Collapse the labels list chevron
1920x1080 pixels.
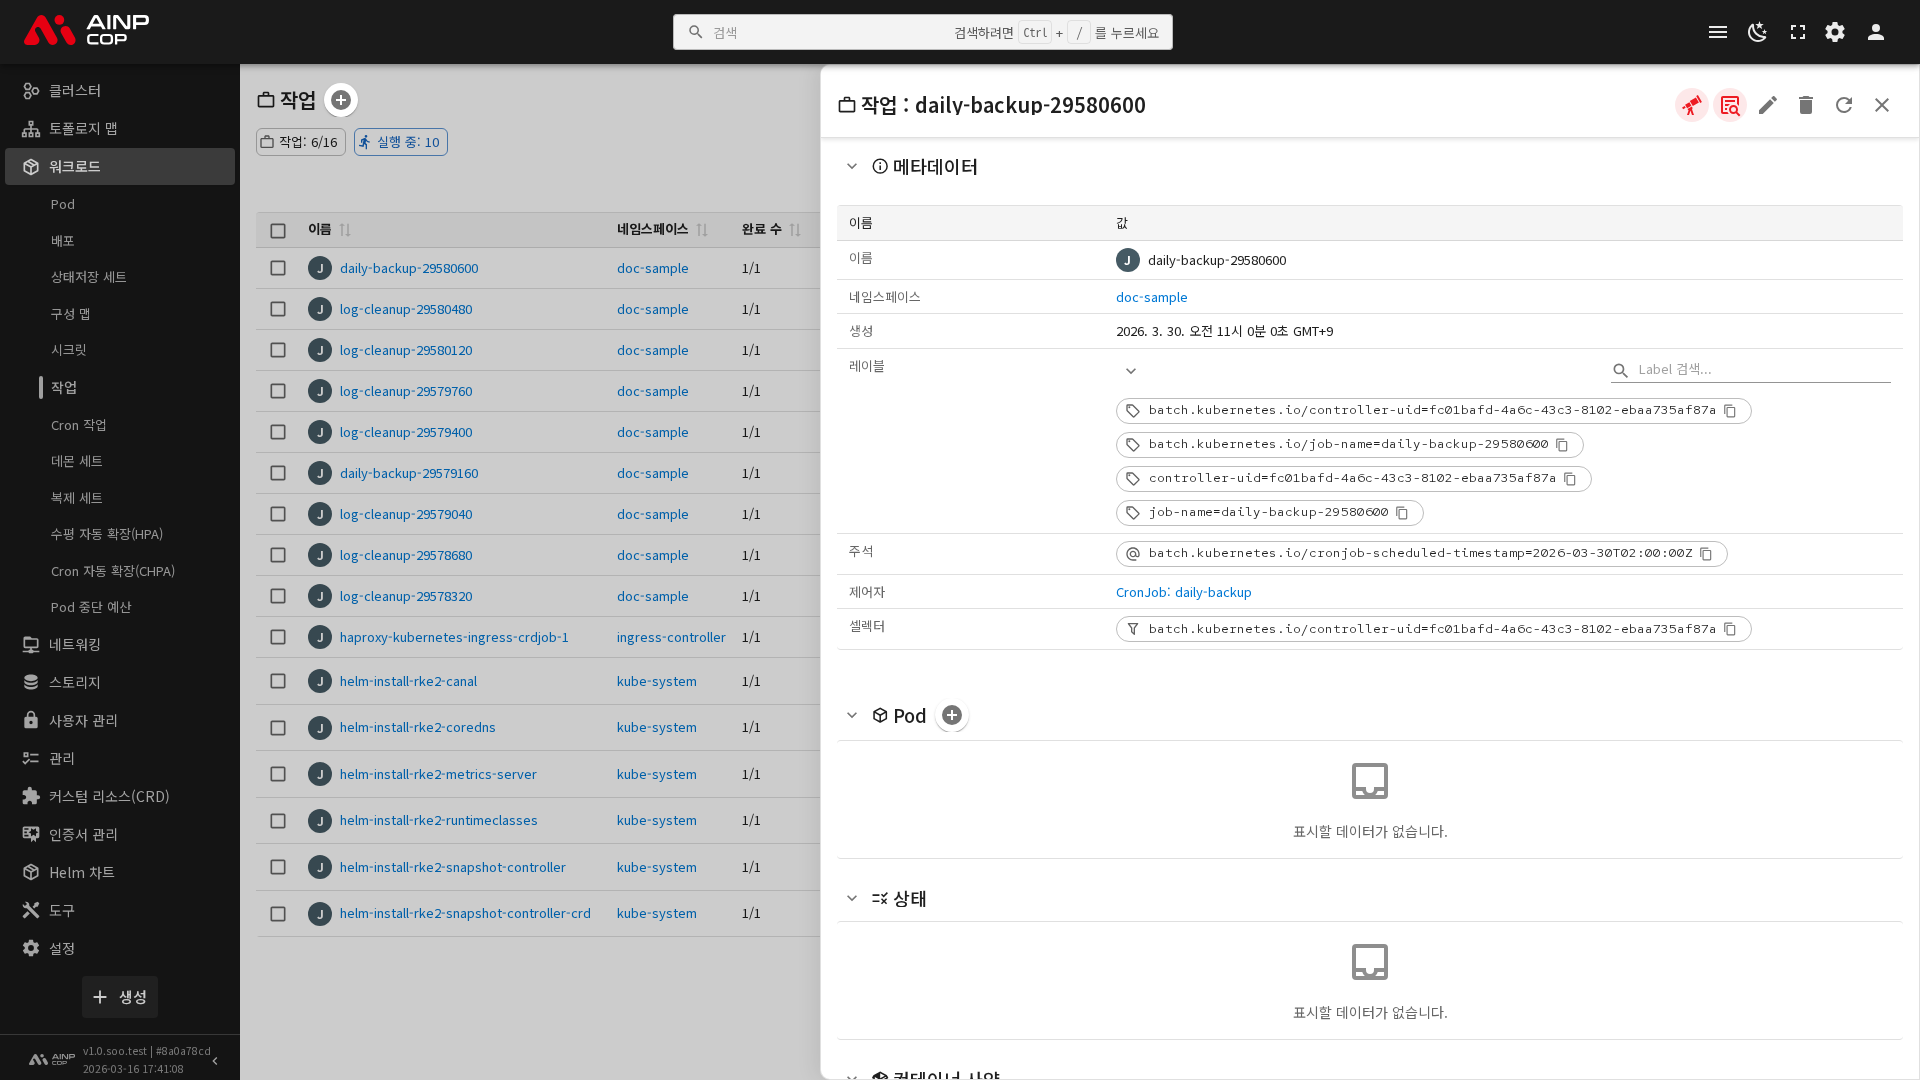coord(1130,371)
